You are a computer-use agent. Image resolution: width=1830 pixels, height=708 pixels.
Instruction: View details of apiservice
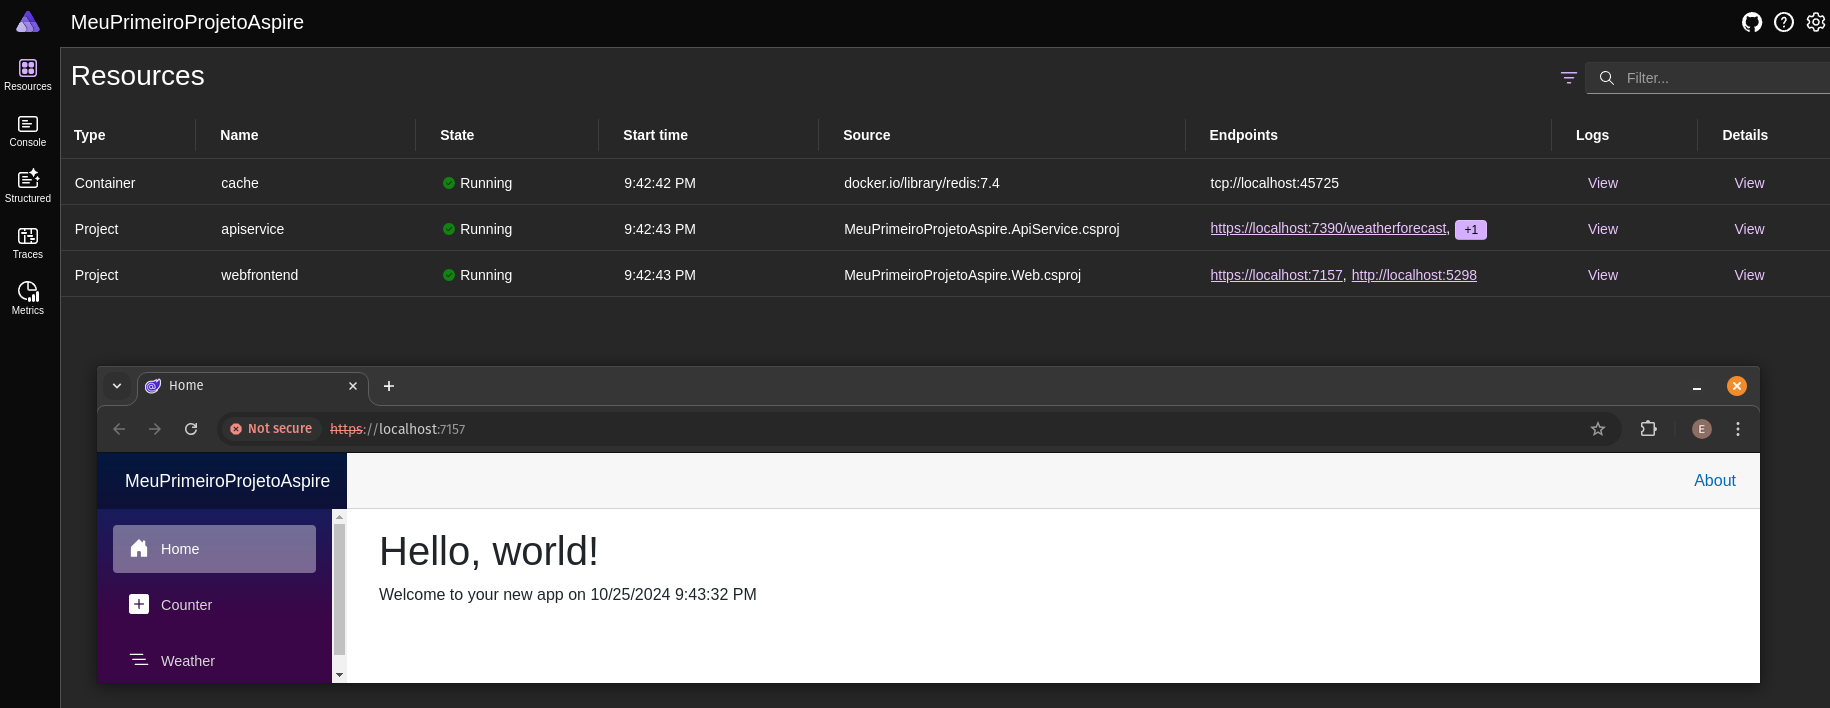pyautogui.click(x=1749, y=229)
